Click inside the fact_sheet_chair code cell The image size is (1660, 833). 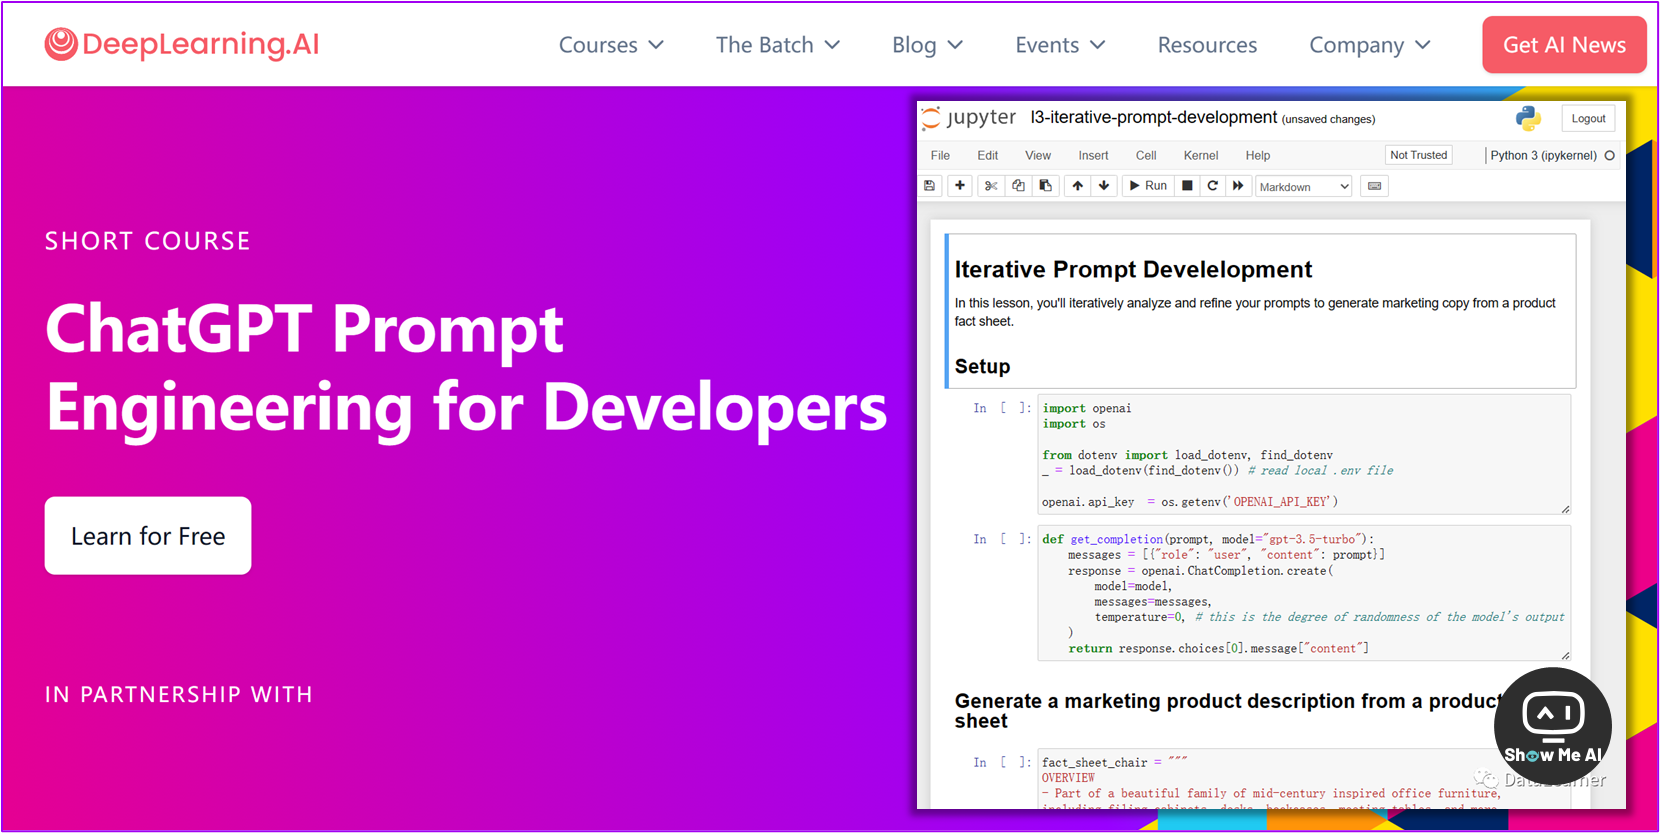[1304, 778]
